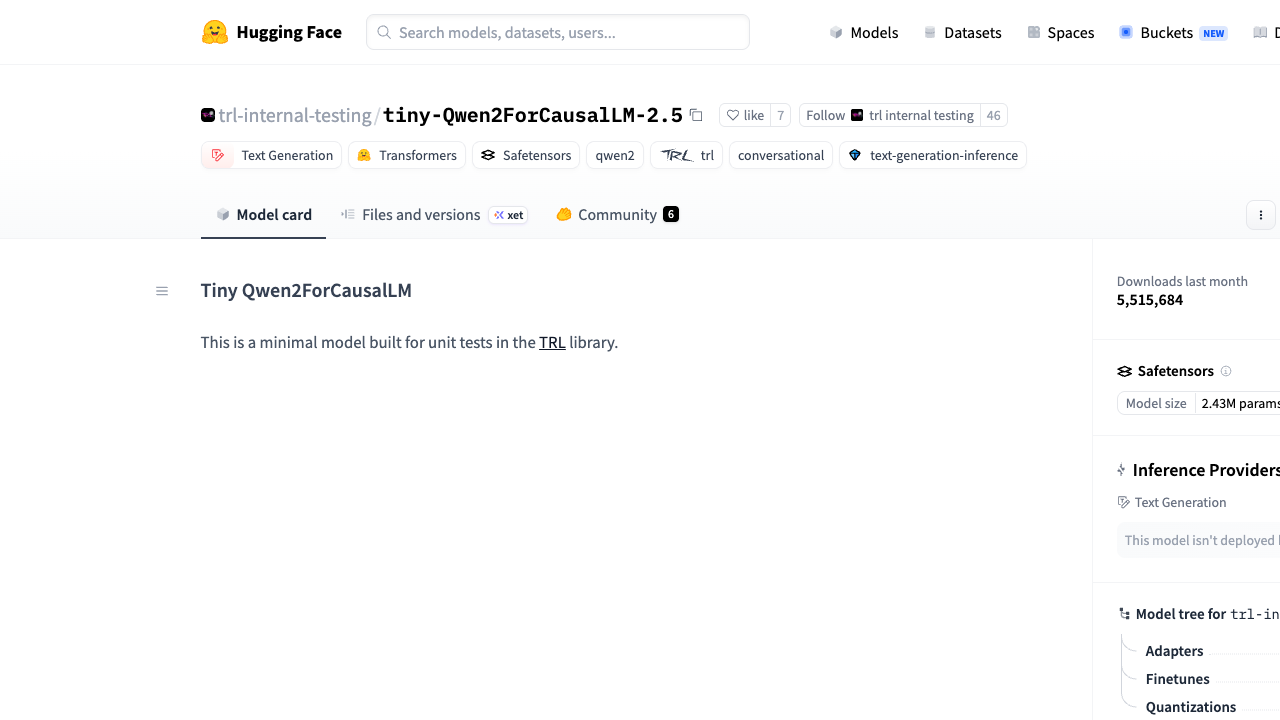This screenshot has height=720, width=1280.
Task: Click the like count 7
Action: tap(780, 115)
